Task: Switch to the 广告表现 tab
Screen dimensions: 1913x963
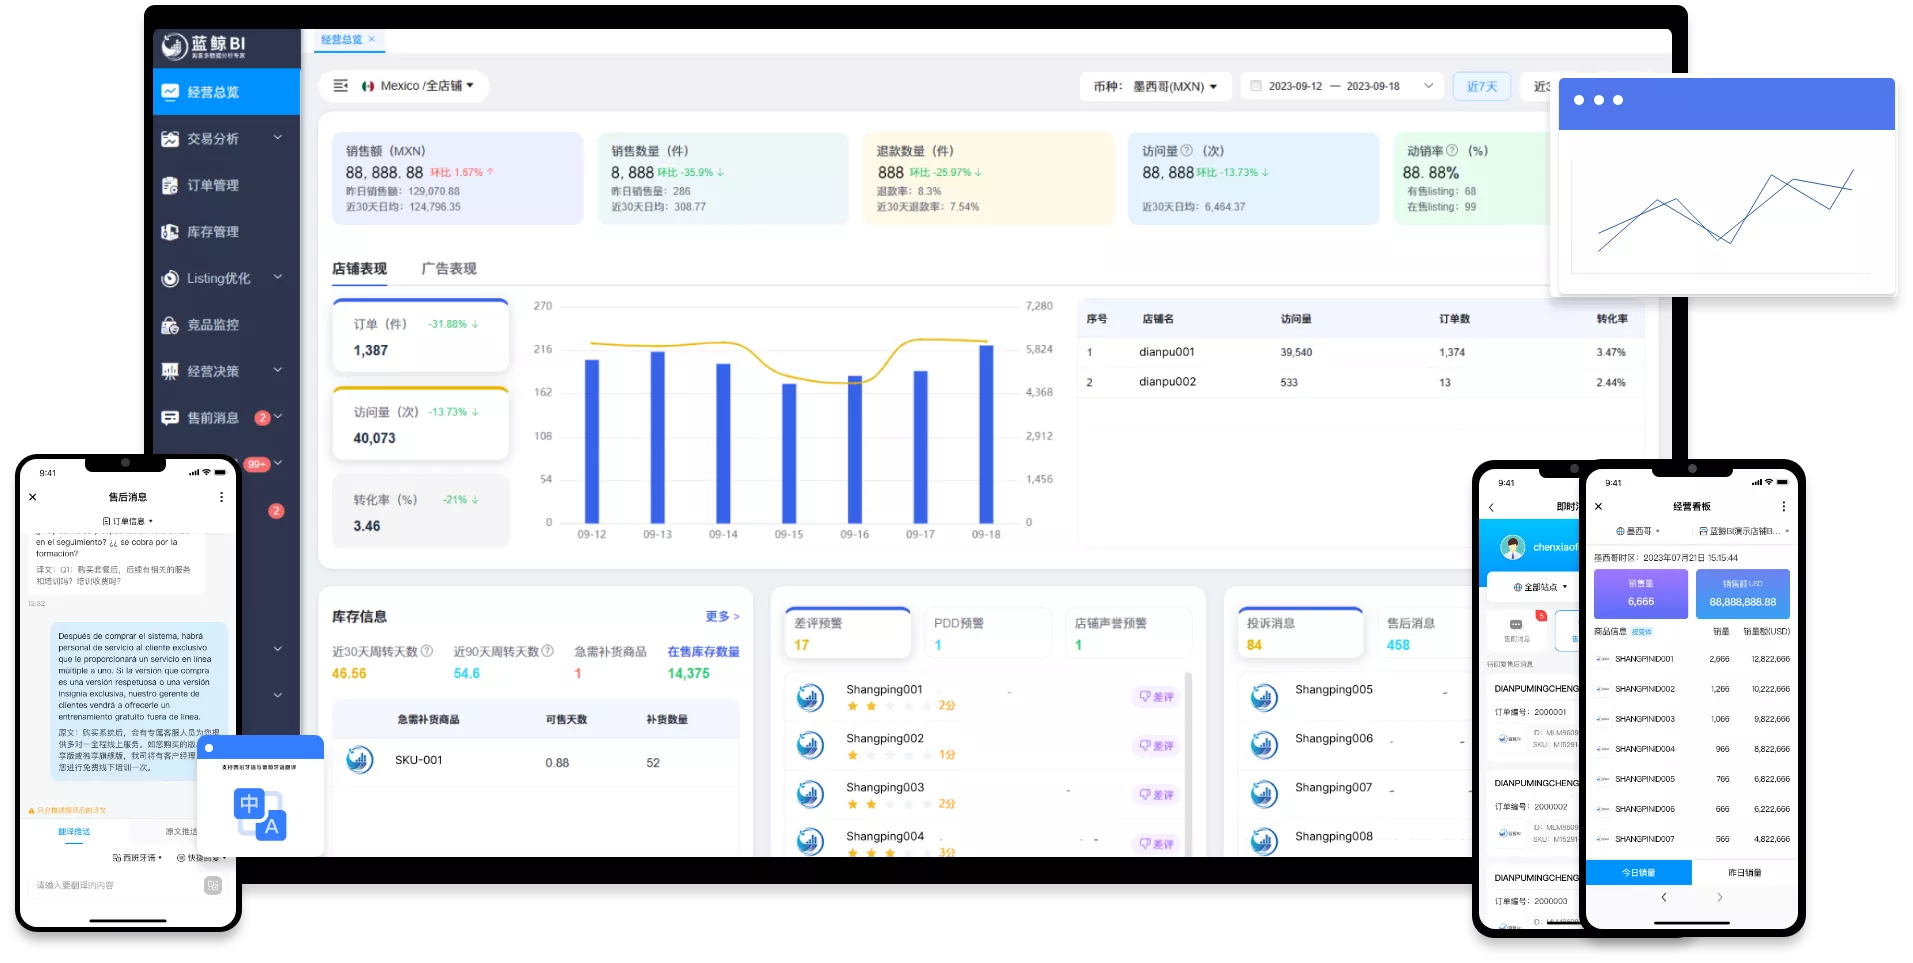Action: (449, 269)
